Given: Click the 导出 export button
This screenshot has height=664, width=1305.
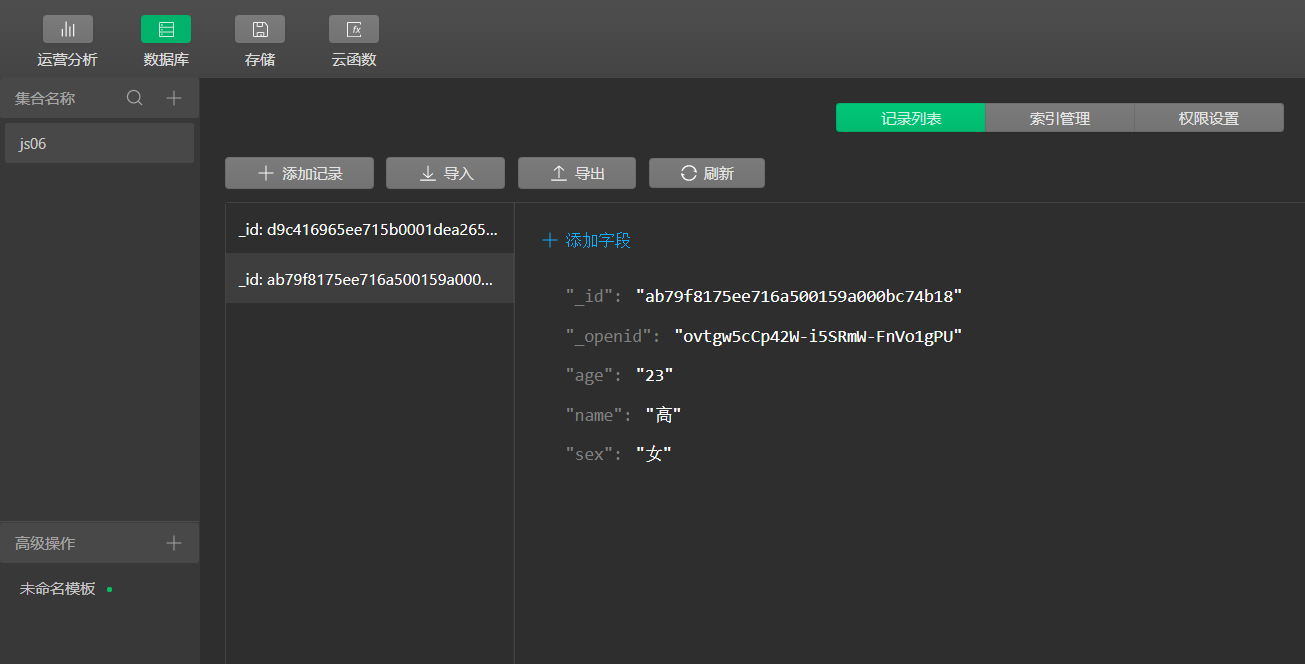Looking at the screenshot, I should click(x=577, y=173).
